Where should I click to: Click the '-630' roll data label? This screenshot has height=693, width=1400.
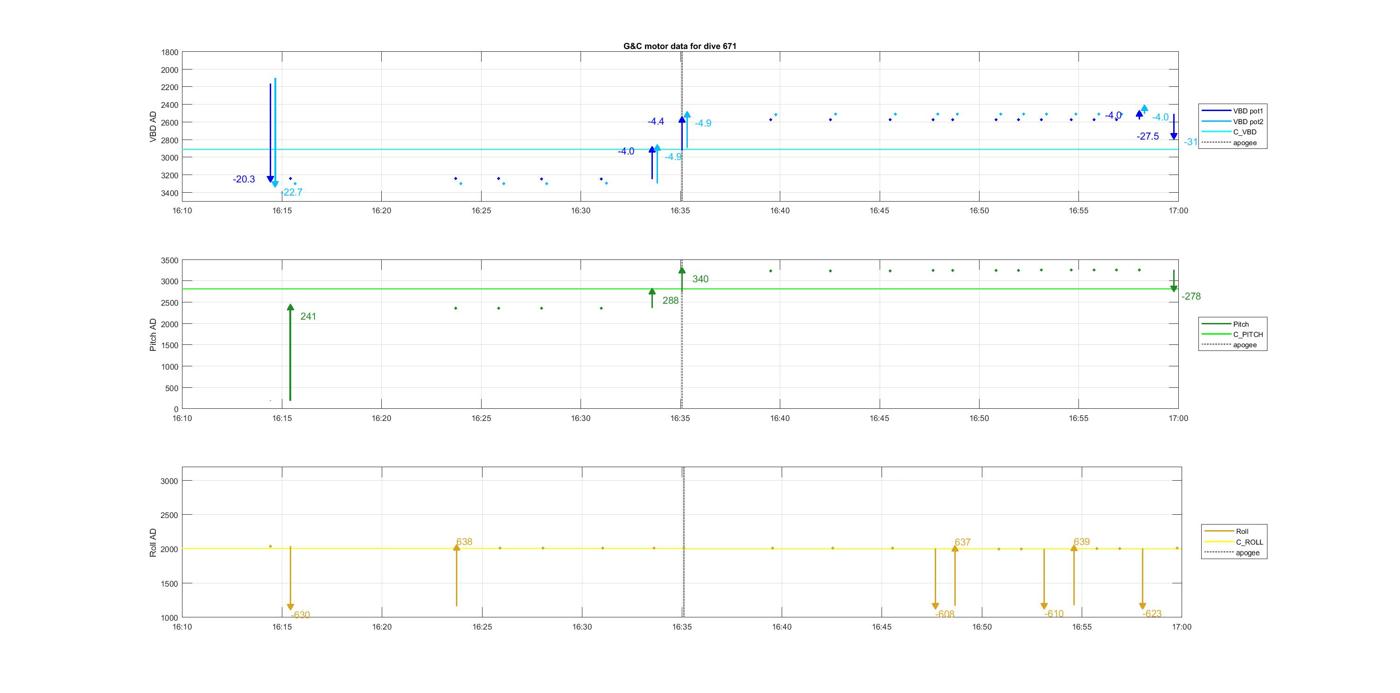click(x=300, y=615)
